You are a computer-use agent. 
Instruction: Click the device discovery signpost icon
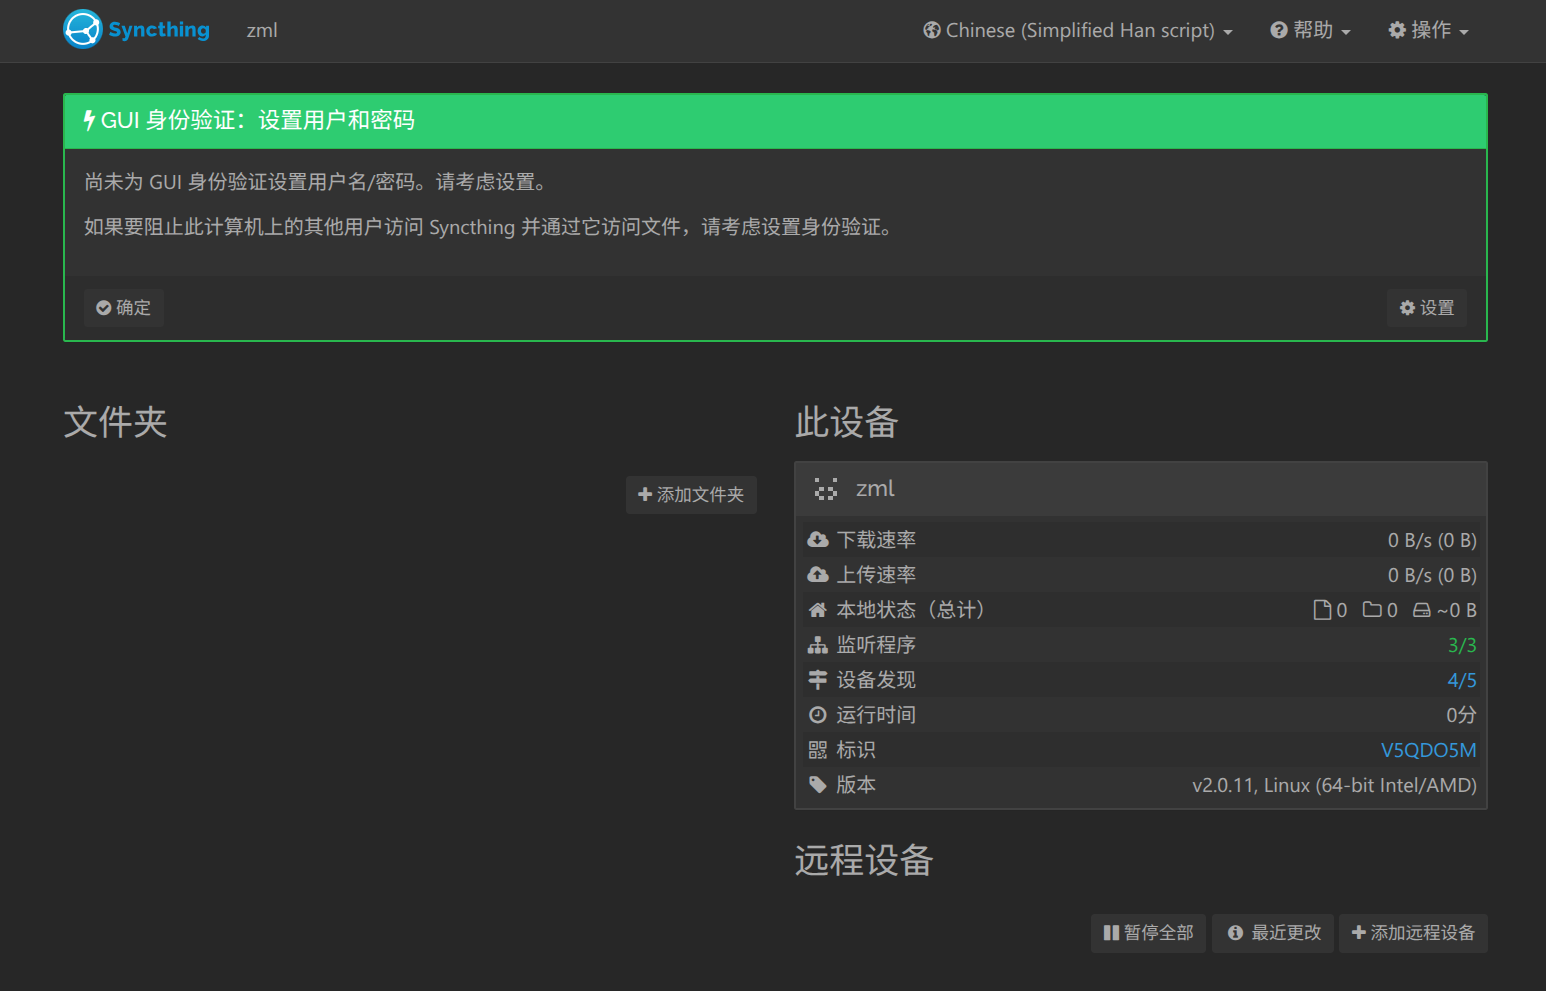pyautogui.click(x=818, y=680)
